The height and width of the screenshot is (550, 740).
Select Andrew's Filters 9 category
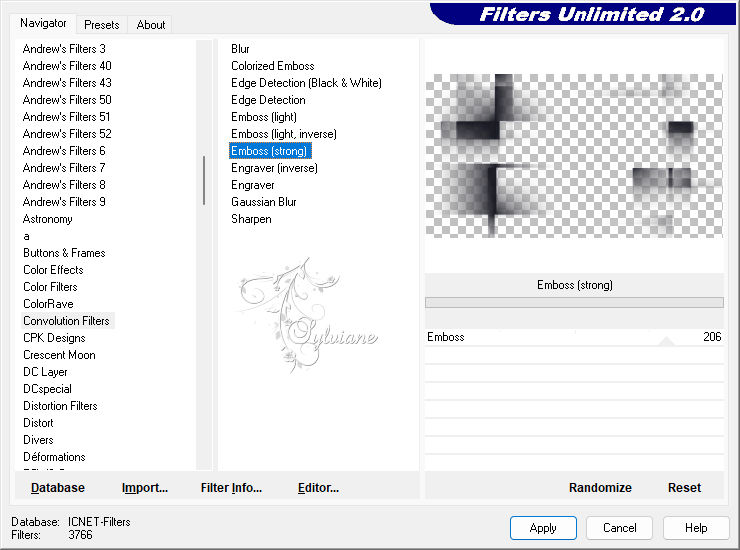click(64, 202)
